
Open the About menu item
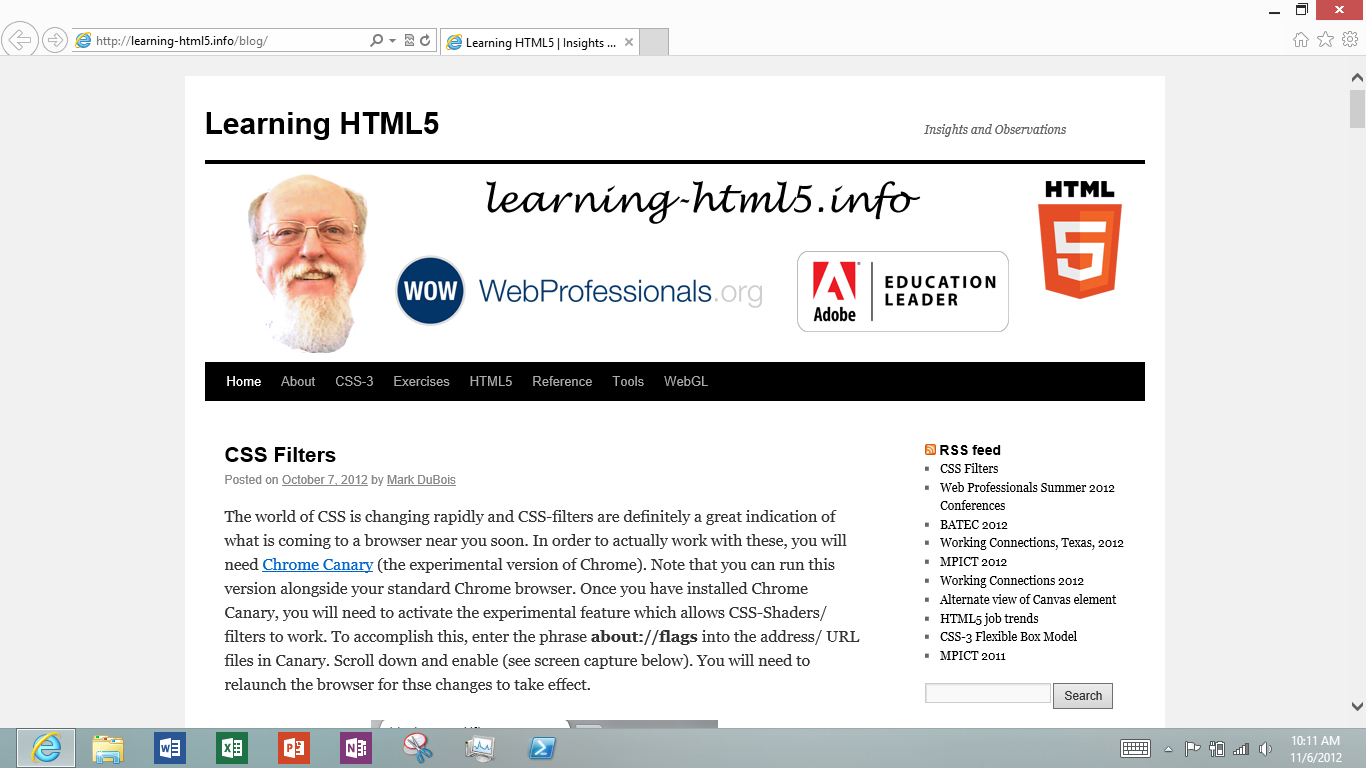(x=298, y=381)
